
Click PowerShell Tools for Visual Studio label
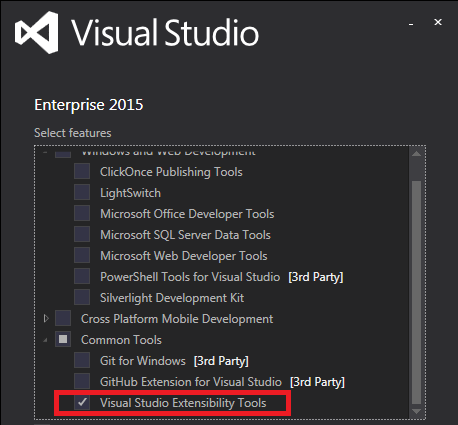click(x=190, y=277)
